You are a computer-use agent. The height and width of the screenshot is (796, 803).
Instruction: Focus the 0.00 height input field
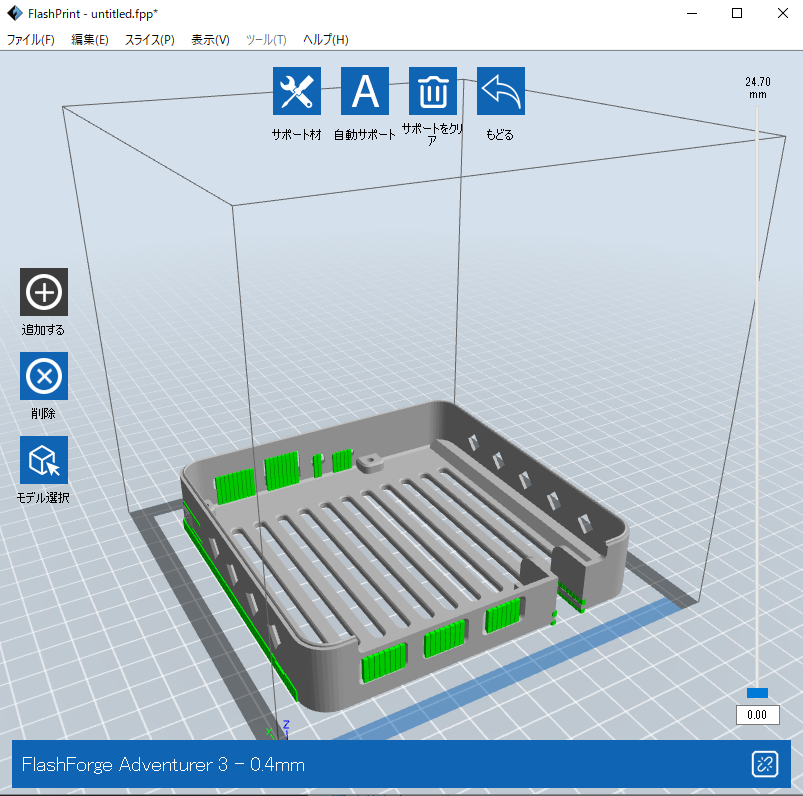pos(757,715)
